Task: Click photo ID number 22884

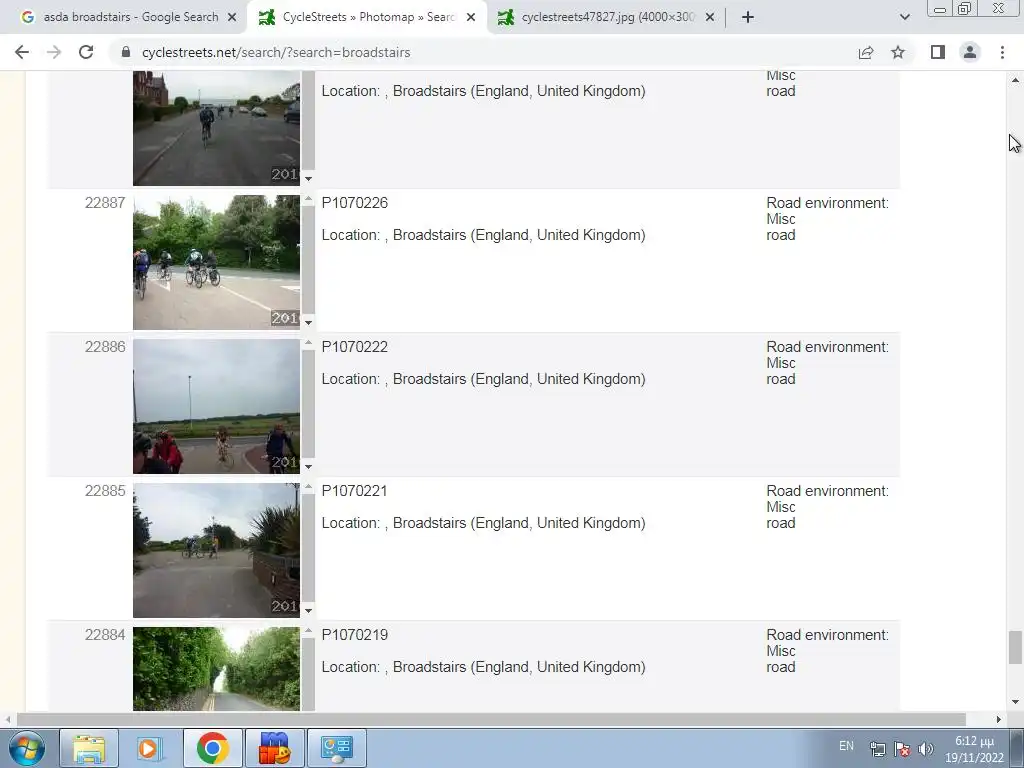Action: click(x=104, y=635)
